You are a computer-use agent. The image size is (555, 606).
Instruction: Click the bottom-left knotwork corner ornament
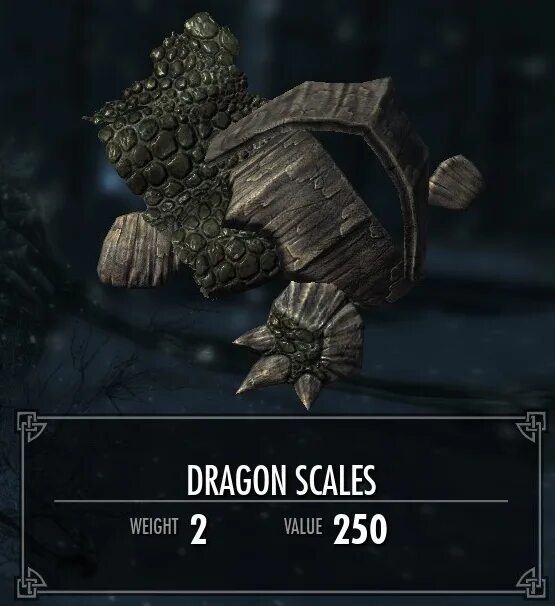(31, 582)
